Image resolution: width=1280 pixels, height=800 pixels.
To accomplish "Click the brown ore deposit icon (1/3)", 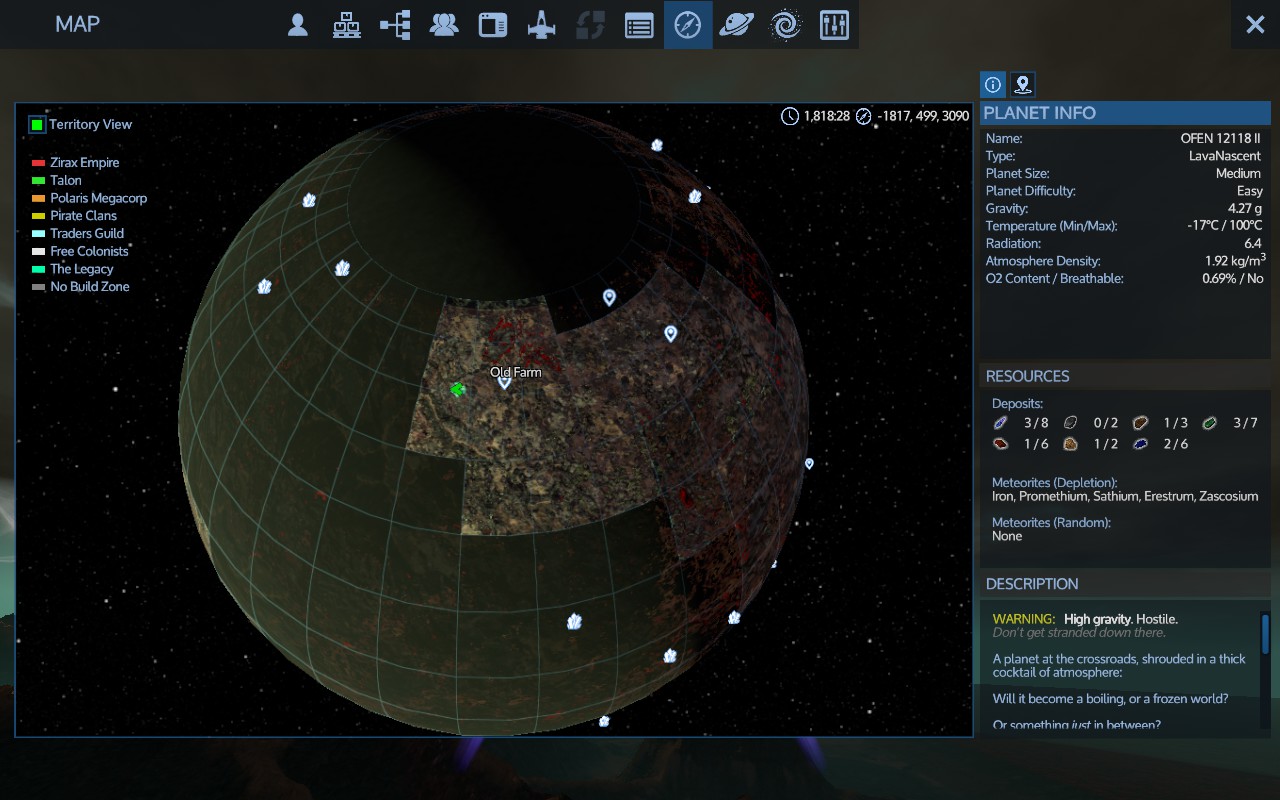I will coord(1140,423).
